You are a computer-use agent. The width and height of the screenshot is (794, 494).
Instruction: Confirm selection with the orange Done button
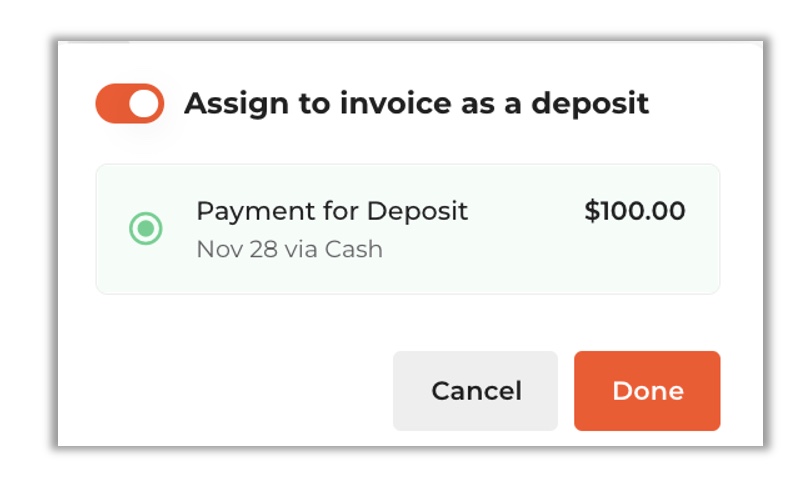647,391
